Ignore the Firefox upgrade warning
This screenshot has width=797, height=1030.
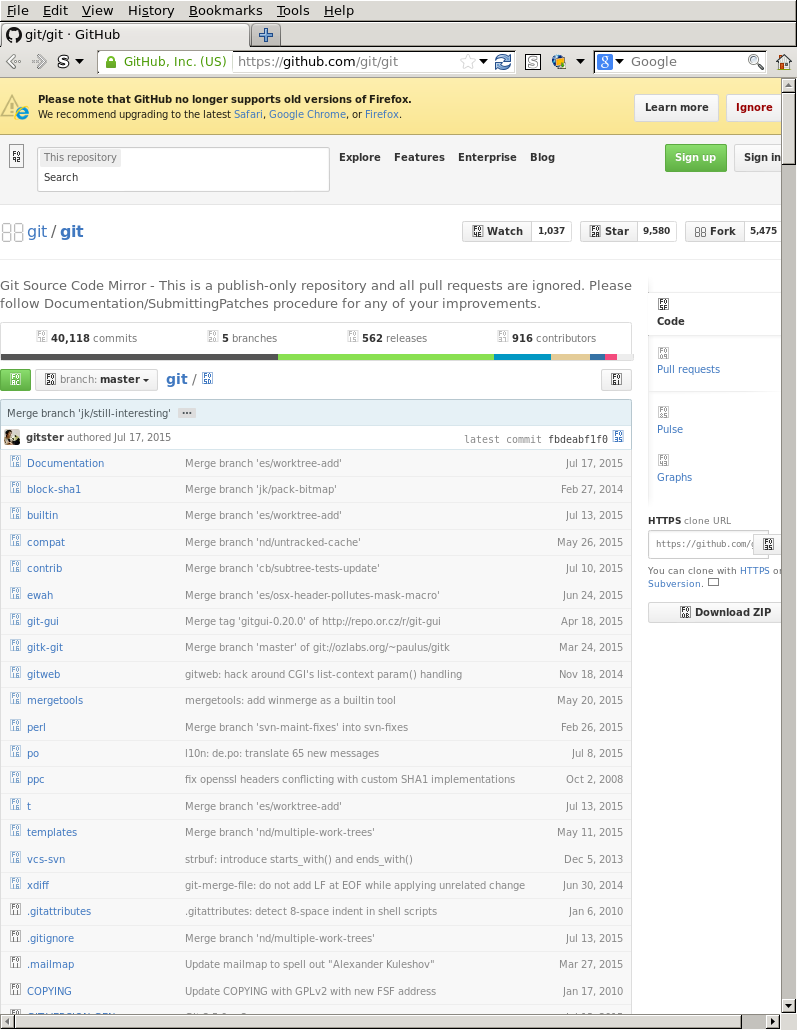click(754, 107)
